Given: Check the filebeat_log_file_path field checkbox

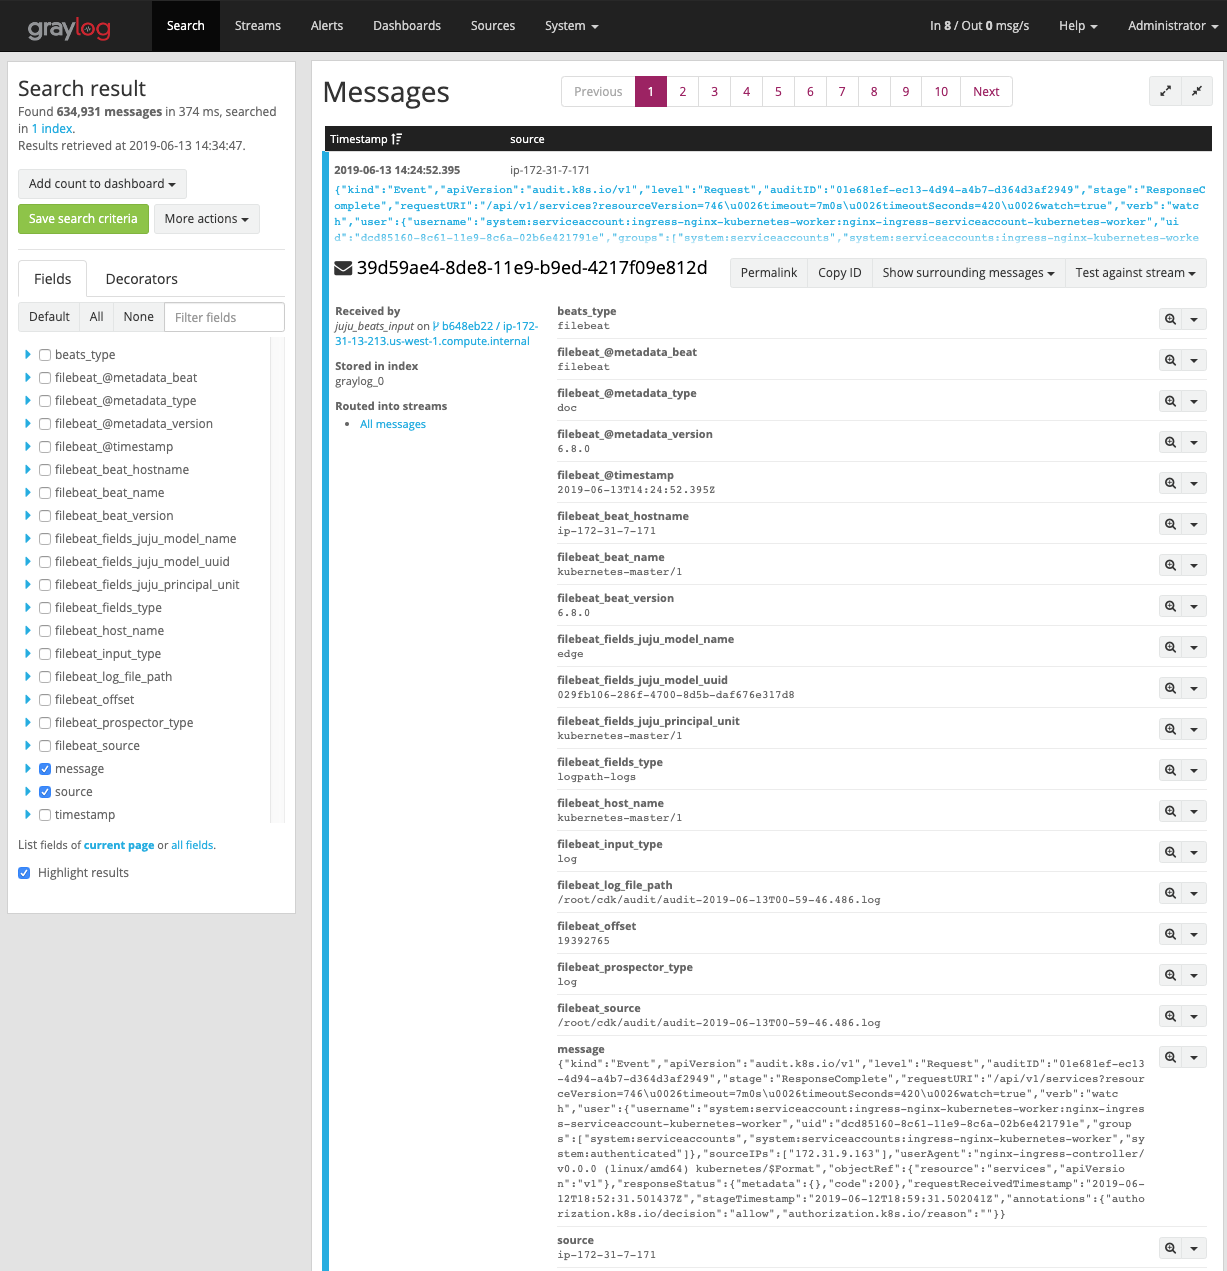Looking at the screenshot, I should [45, 677].
